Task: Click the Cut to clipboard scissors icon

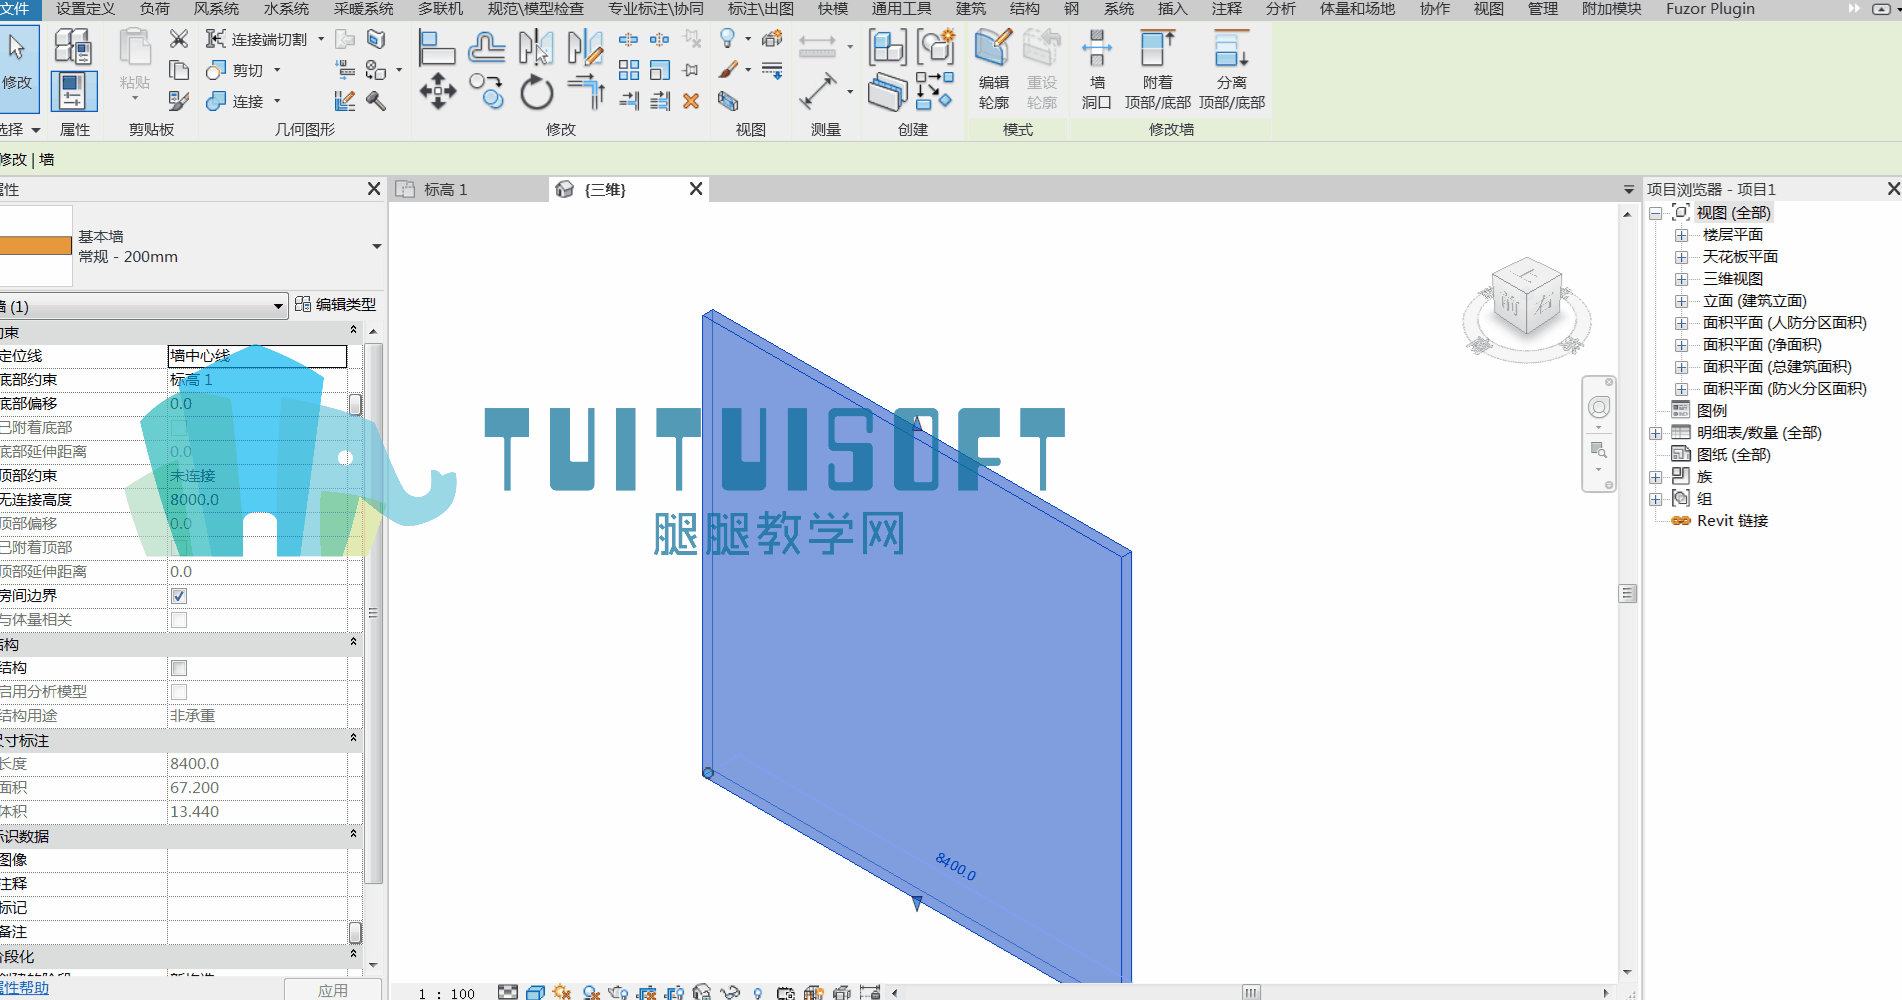Action: [x=179, y=39]
